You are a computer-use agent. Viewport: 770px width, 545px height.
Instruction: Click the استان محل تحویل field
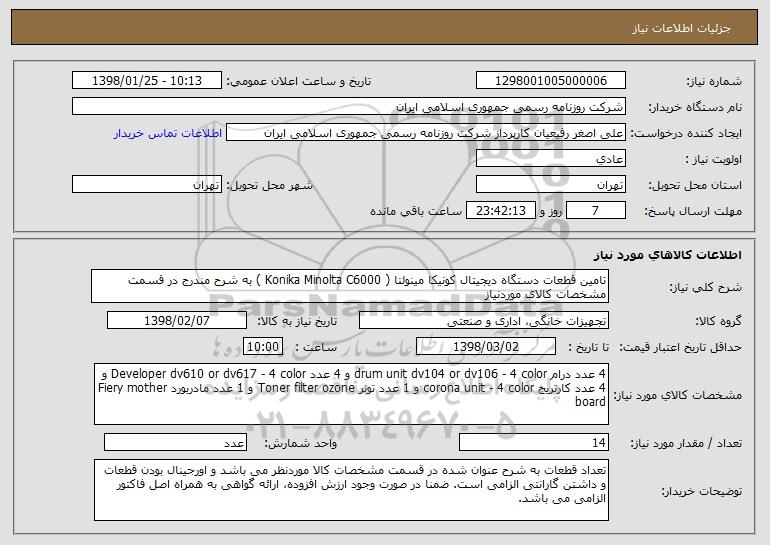coord(550,185)
